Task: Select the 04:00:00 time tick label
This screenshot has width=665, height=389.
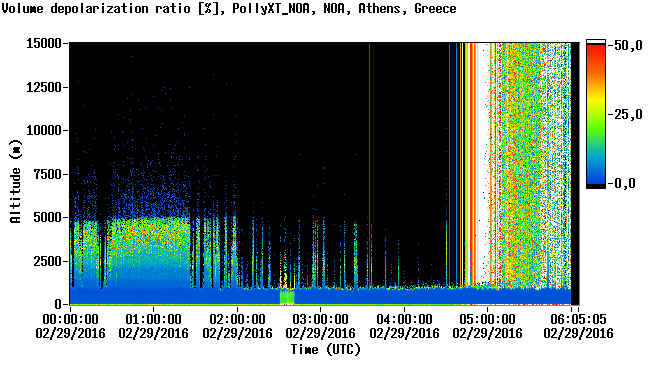Action: (404, 326)
